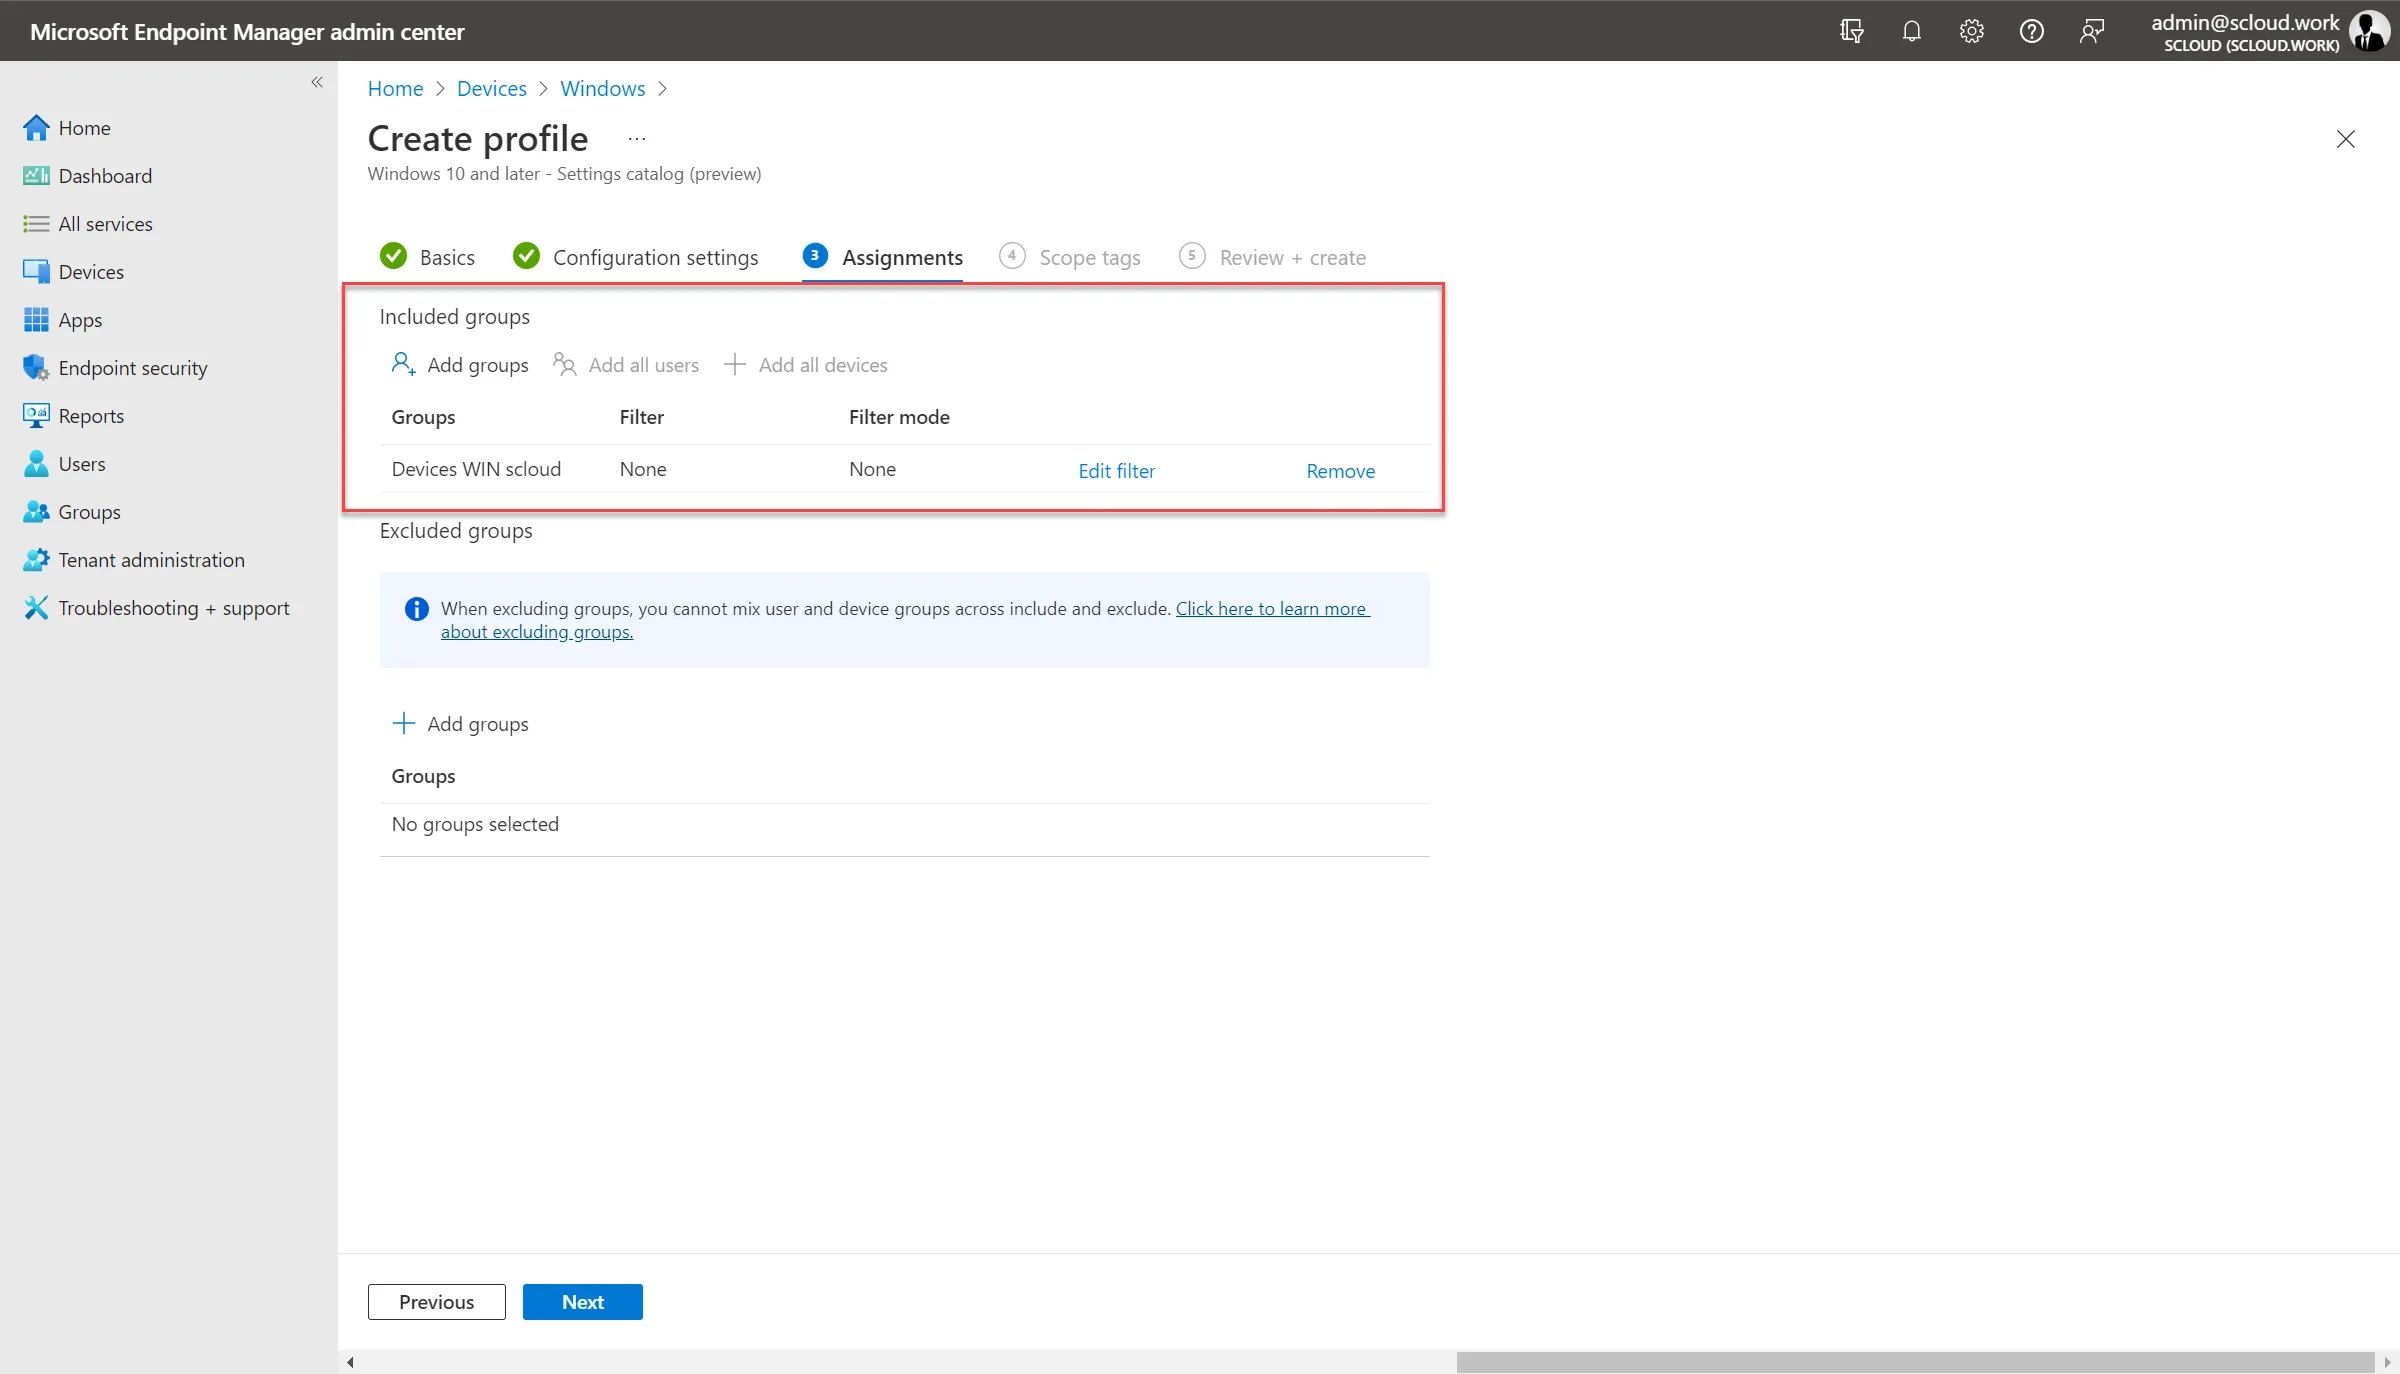Click the info icon in excluded groups notice

point(416,609)
